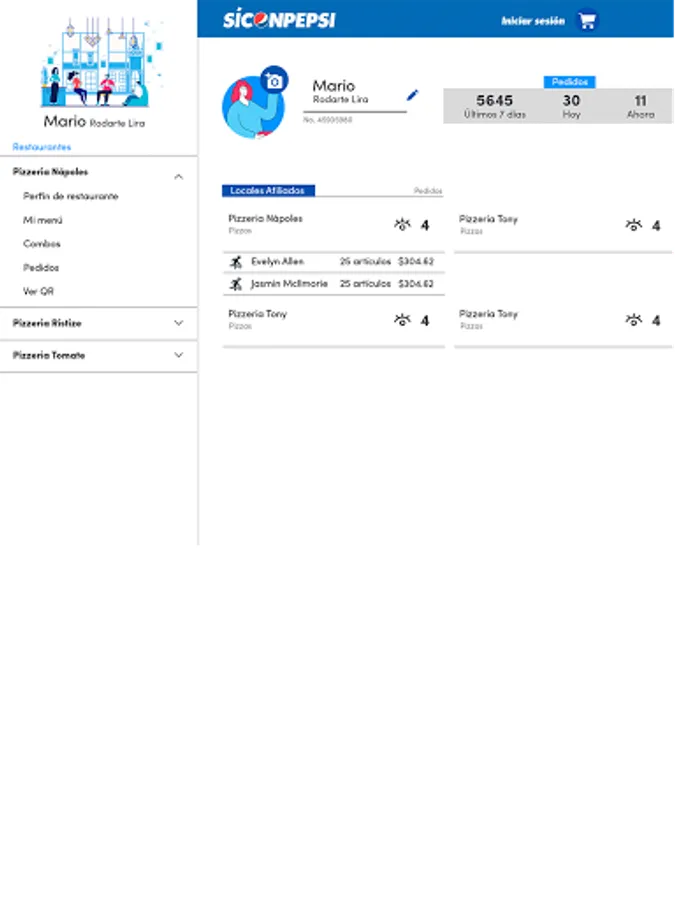This screenshot has width=675, height=900.
Task: Expand the Pizzería Ristizo sidebar section
Action: (x=179, y=323)
